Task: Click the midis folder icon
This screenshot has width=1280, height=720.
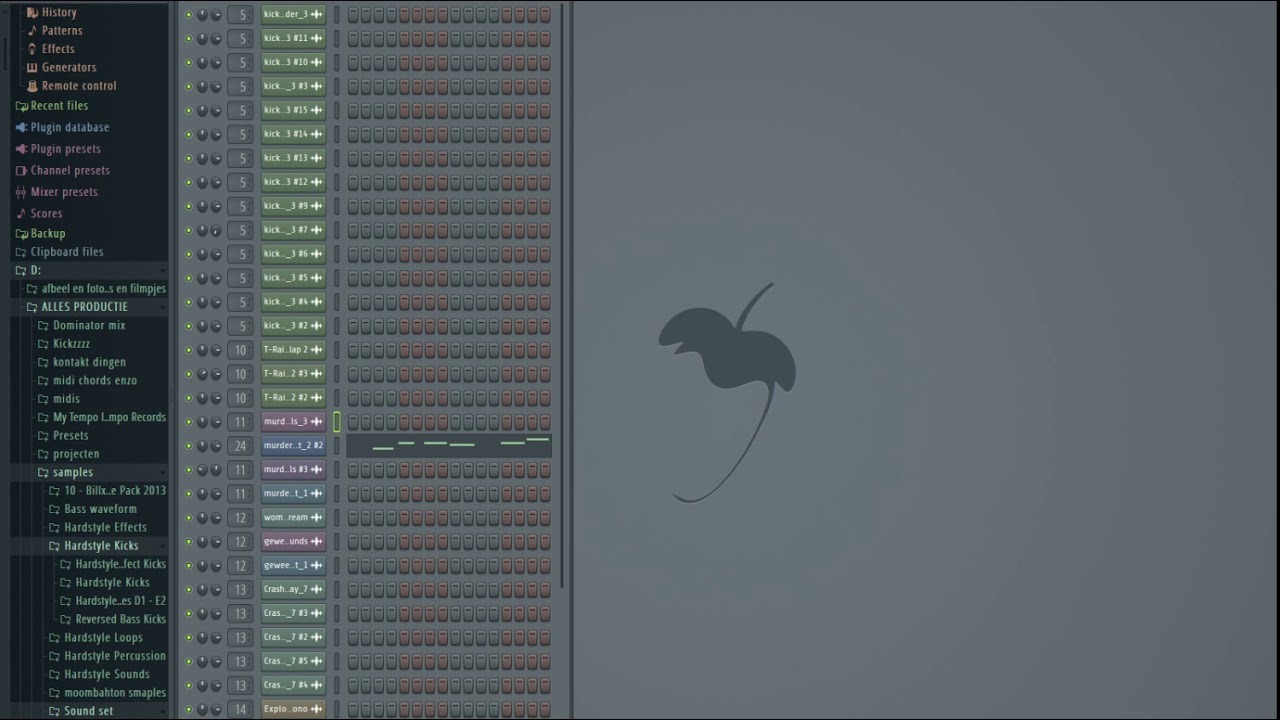Action: point(43,399)
